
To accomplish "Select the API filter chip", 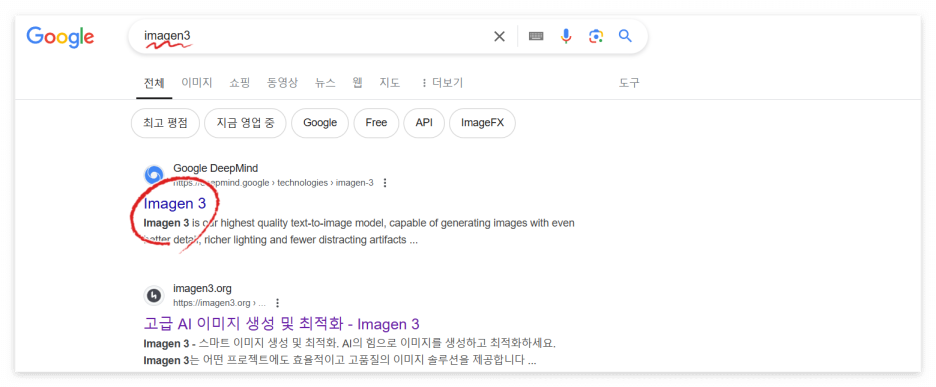I will pyautogui.click(x=424, y=123).
